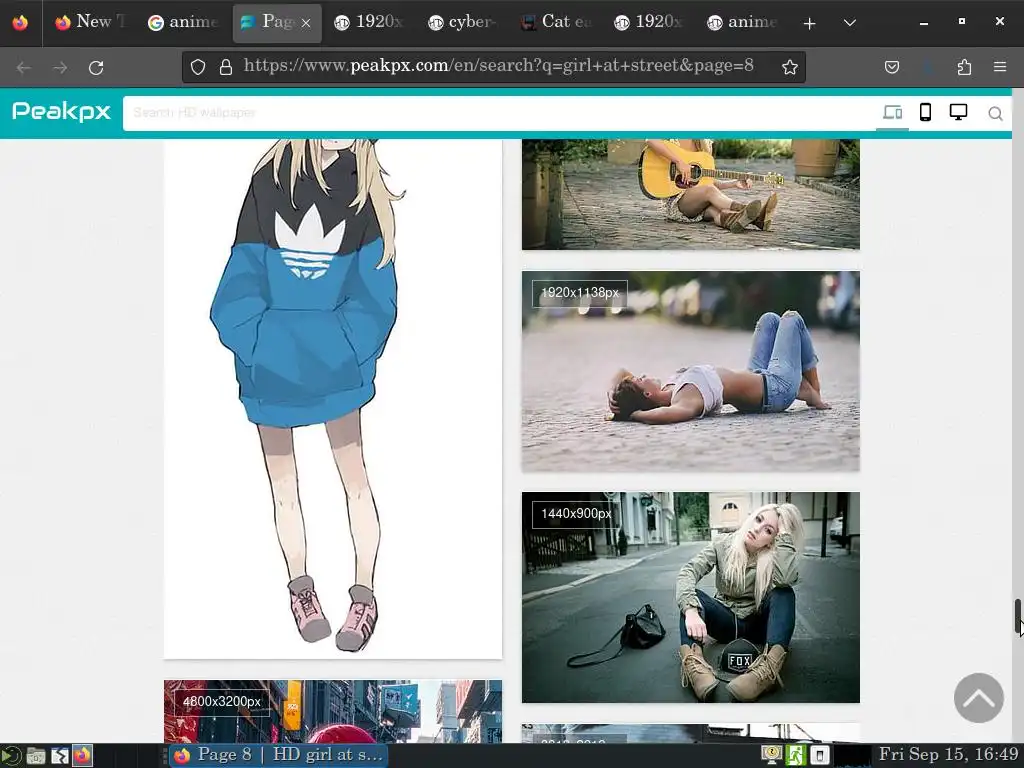This screenshot has height=768, width=1024.
Task: Select the desktop monitor wallpaper filter
Action: coord(958,112)
